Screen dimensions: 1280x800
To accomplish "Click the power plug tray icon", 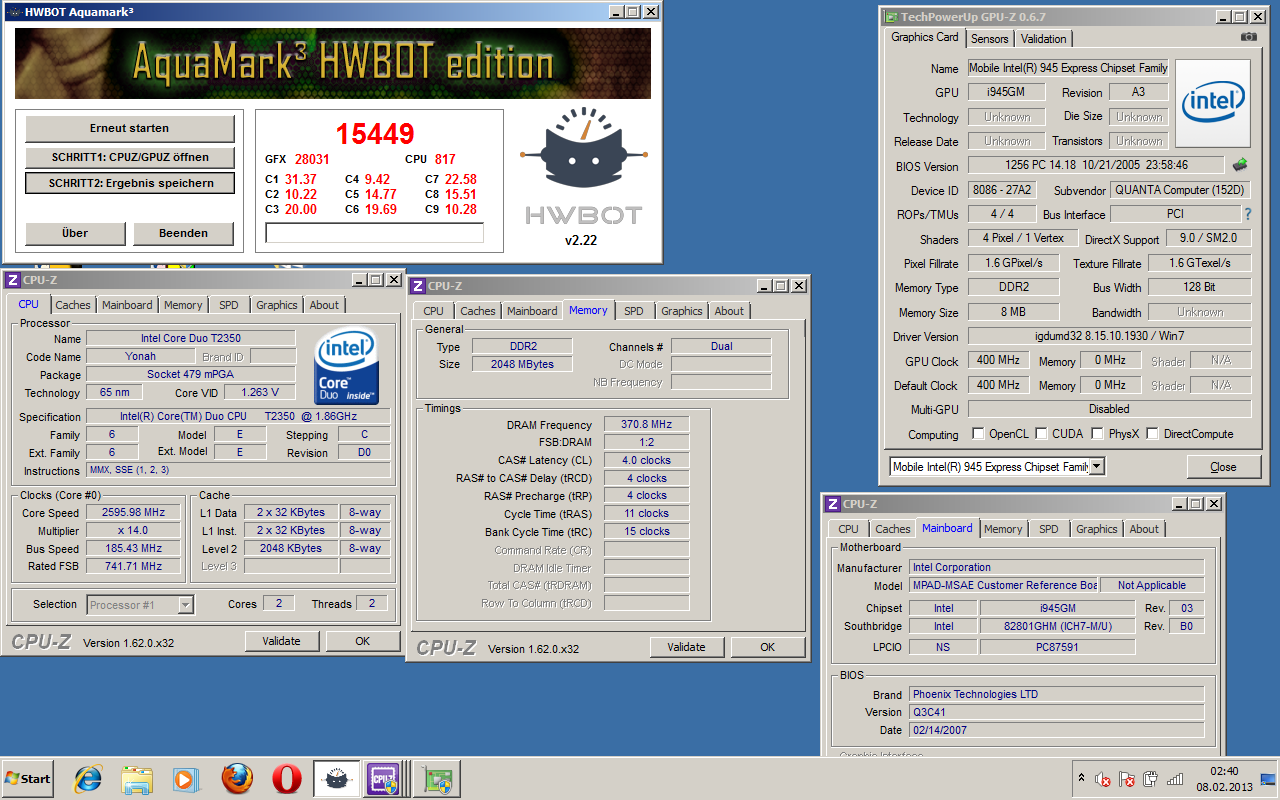I will (1151, 779).
